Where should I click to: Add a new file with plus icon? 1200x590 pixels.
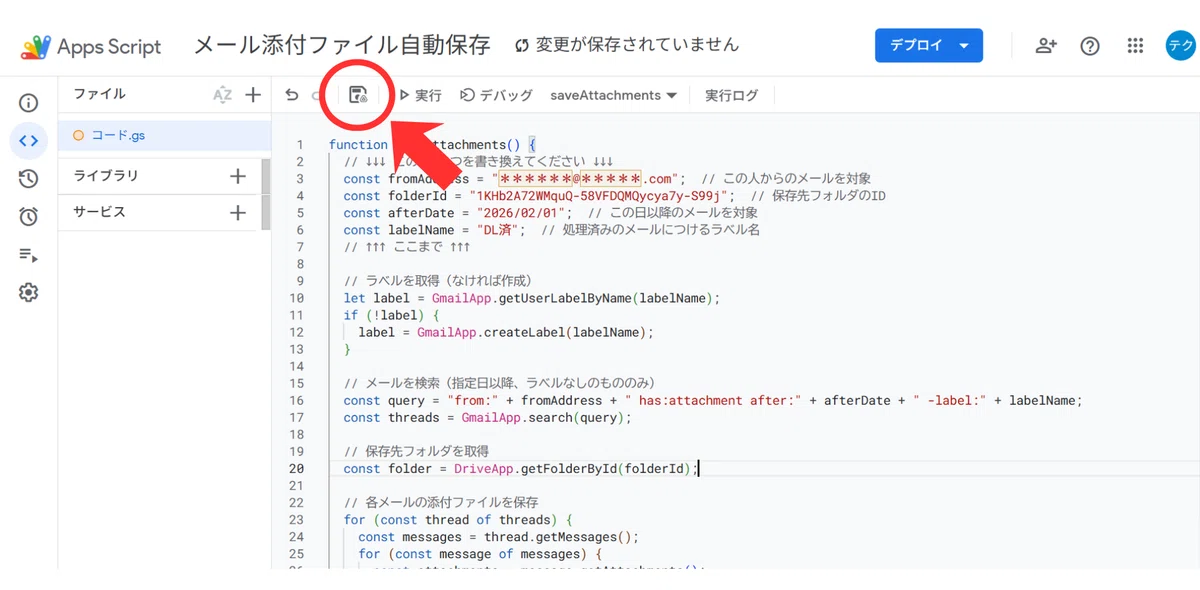[x=253, y=95]
